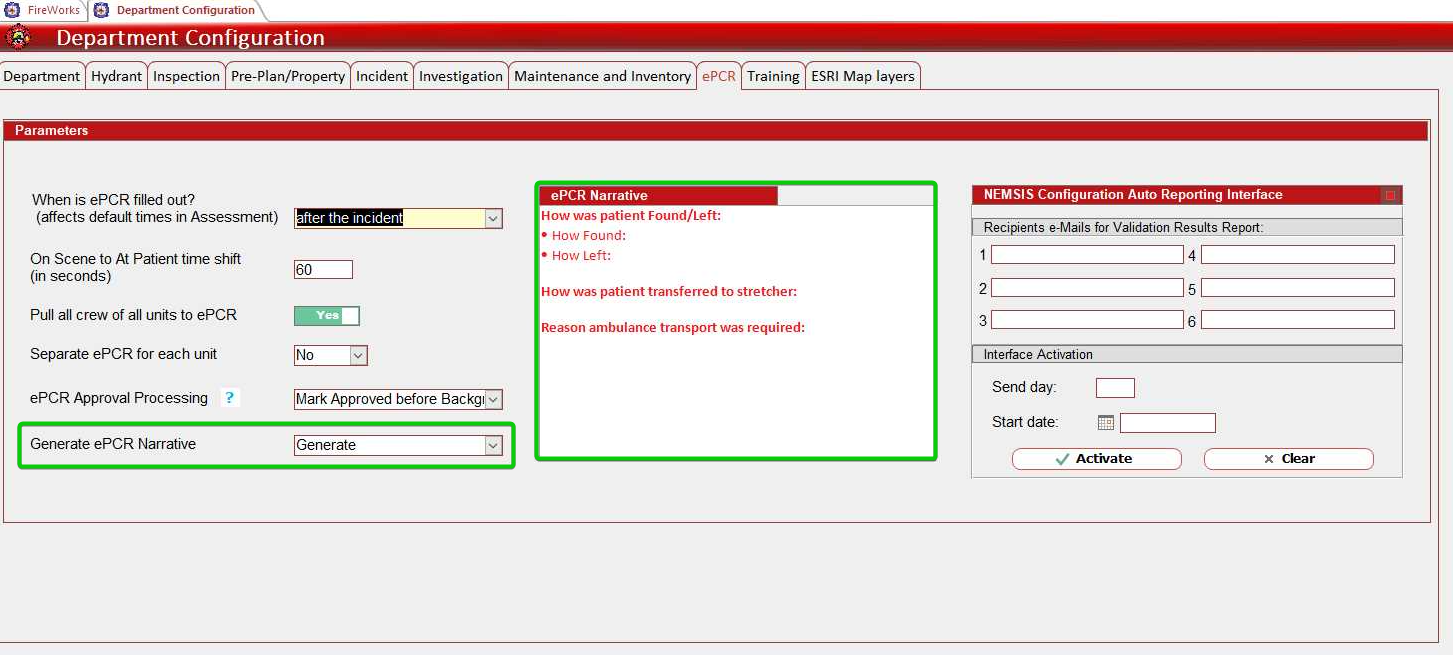Click the help question mark beside ePCR Approval Processing
Screen dimensions: 1453x655
[x=230, y=398]
